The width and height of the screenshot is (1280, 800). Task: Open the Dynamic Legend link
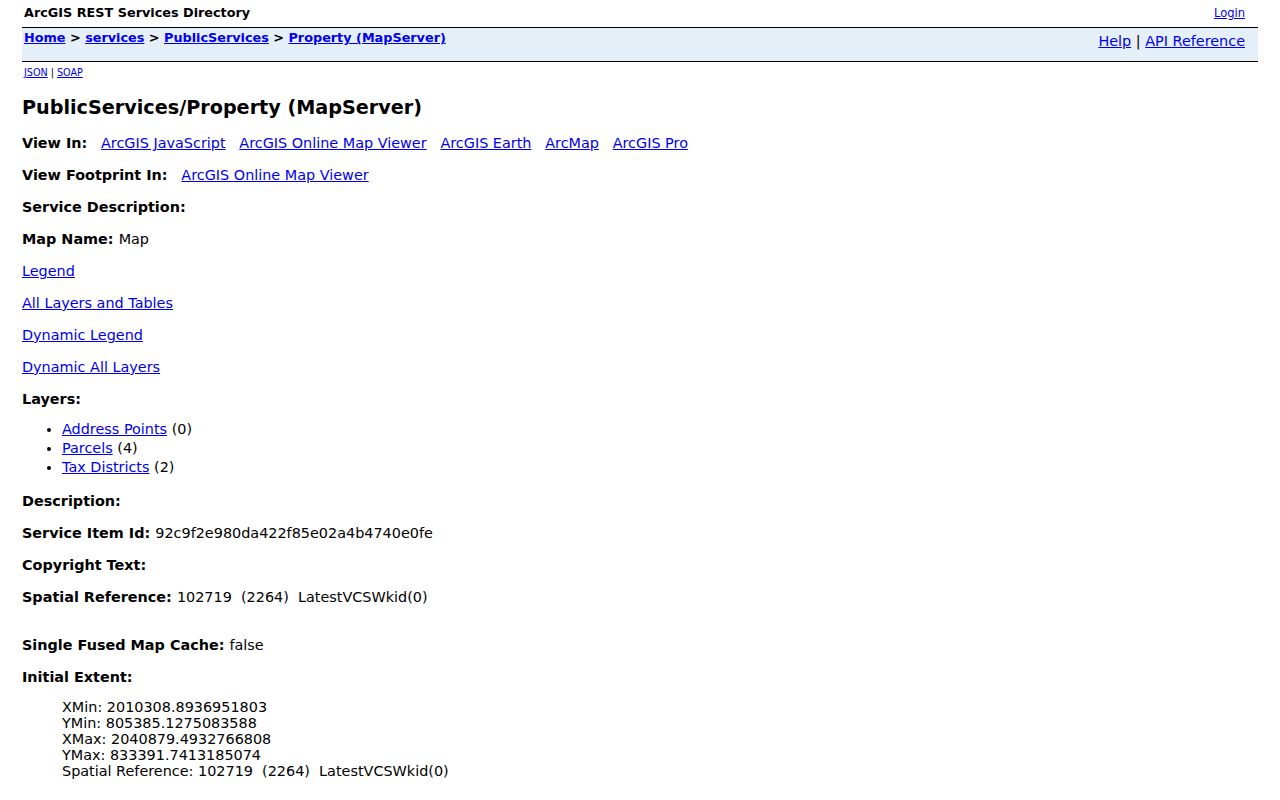82,335
